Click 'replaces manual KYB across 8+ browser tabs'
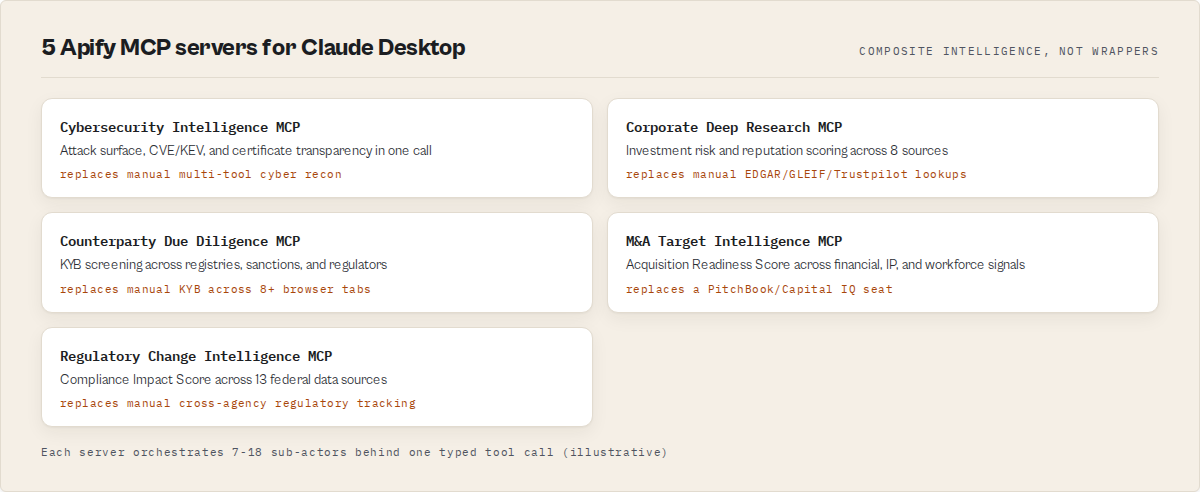1200x492 pixels. pyautogui.click(x=216, y=289)
